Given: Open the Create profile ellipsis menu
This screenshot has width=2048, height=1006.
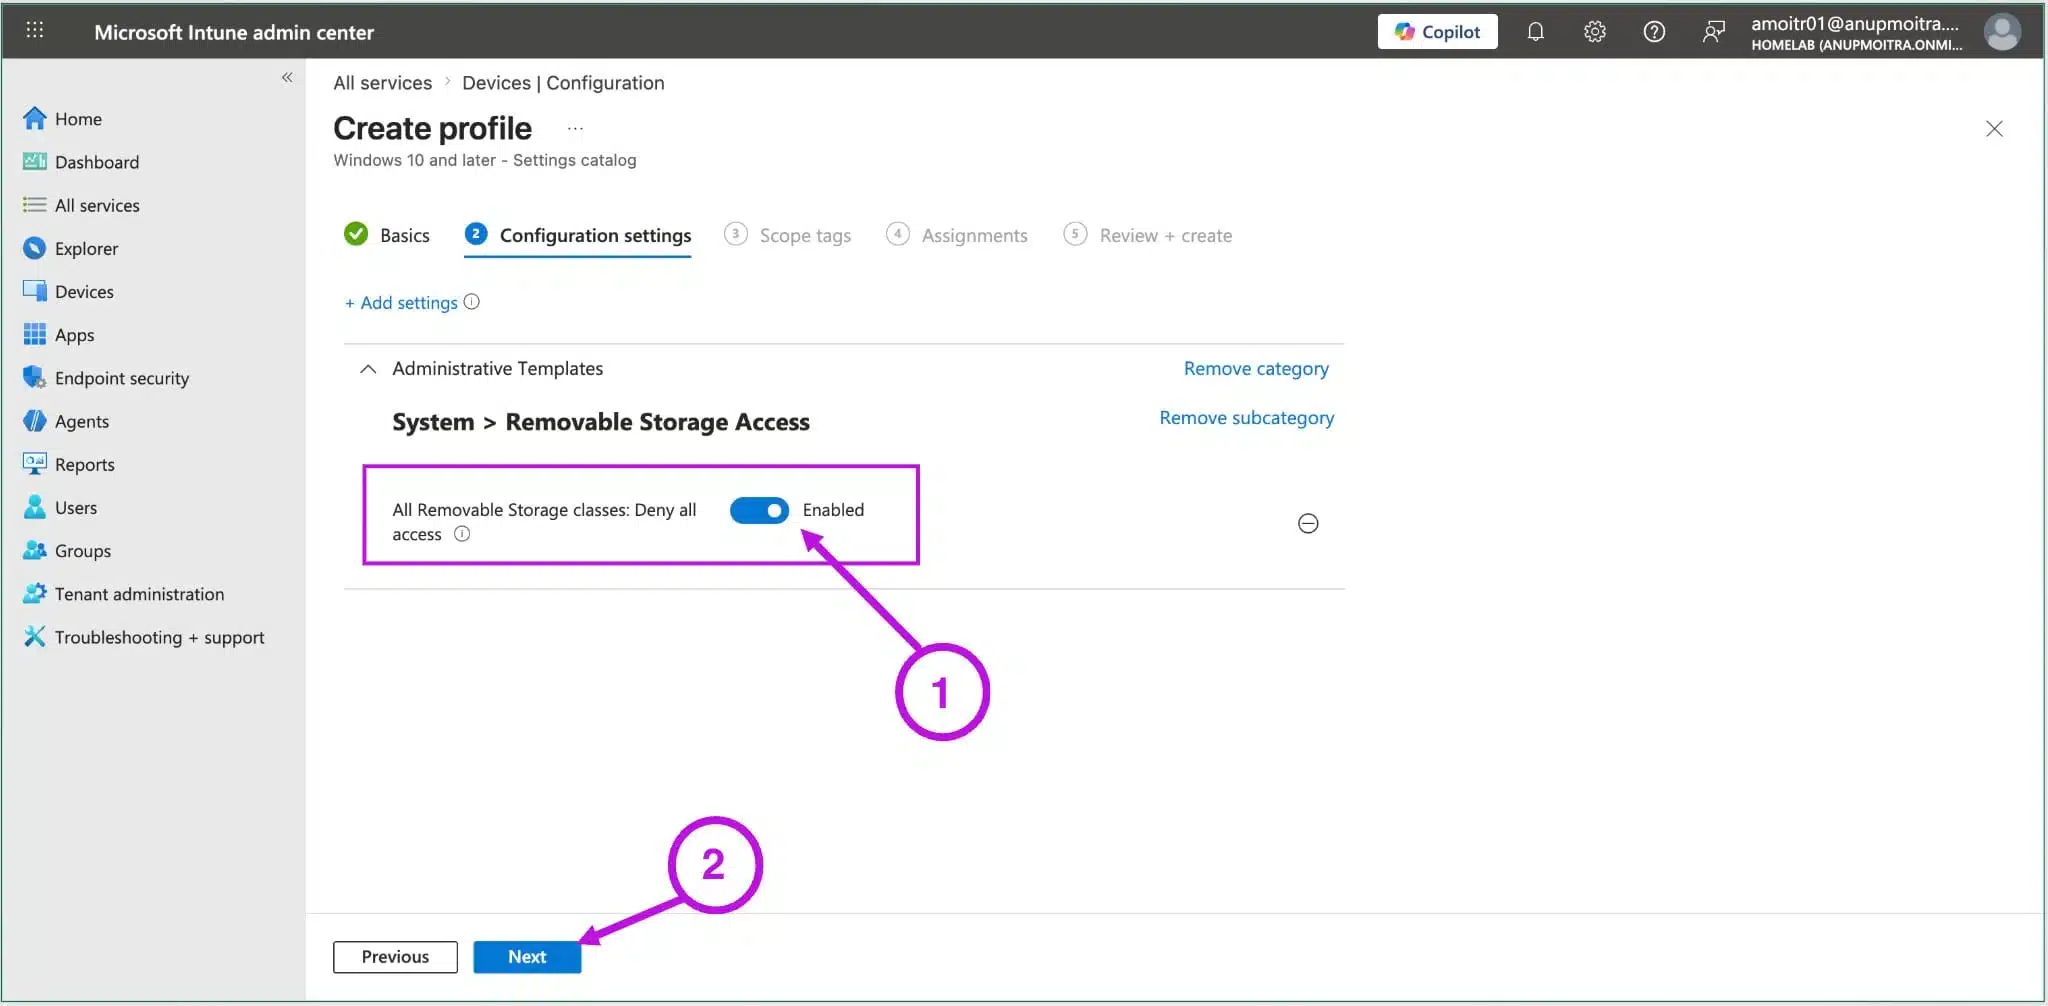Looking at the screenshot, I should (575, 128).
